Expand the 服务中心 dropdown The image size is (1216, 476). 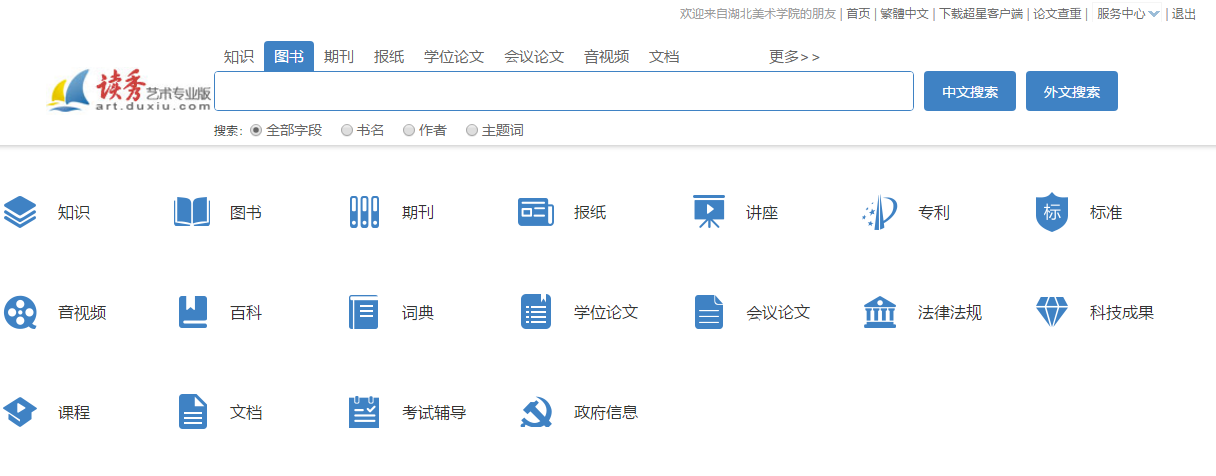click(1128, 14)
